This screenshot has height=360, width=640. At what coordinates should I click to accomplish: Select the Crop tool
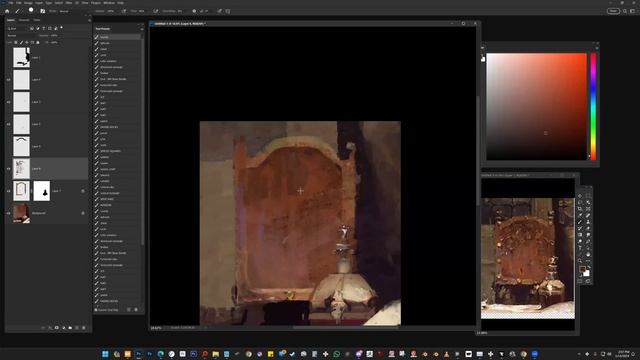coord(580,209)
